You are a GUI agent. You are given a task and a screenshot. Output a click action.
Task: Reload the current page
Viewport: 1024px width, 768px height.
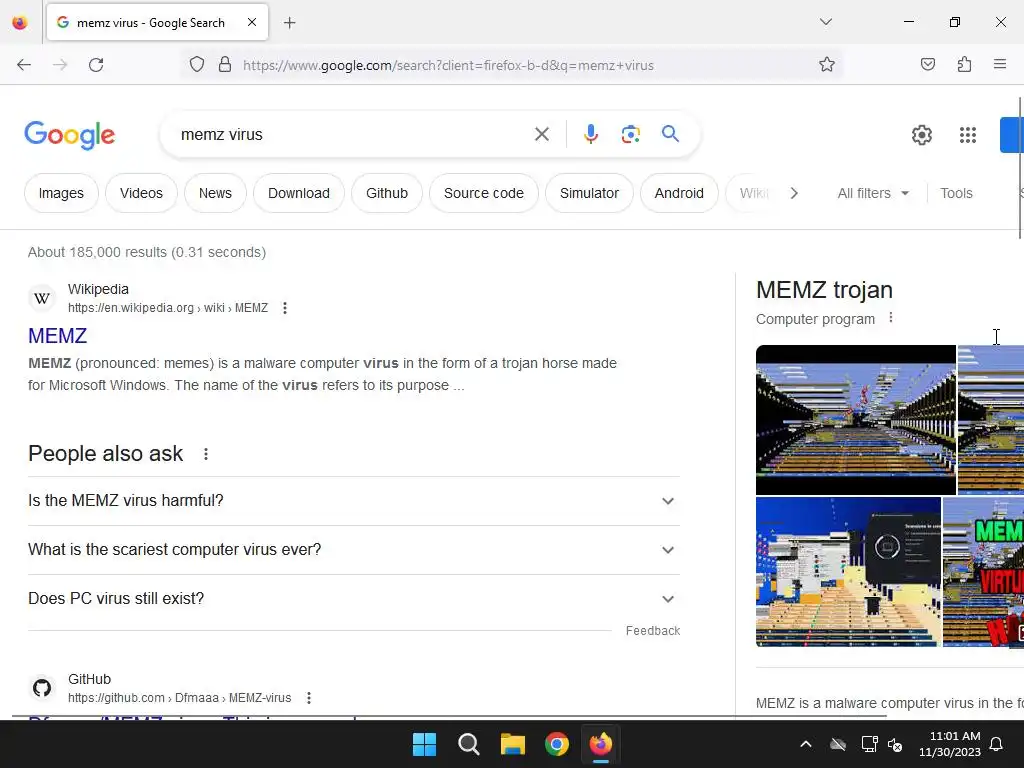[96, 65]
